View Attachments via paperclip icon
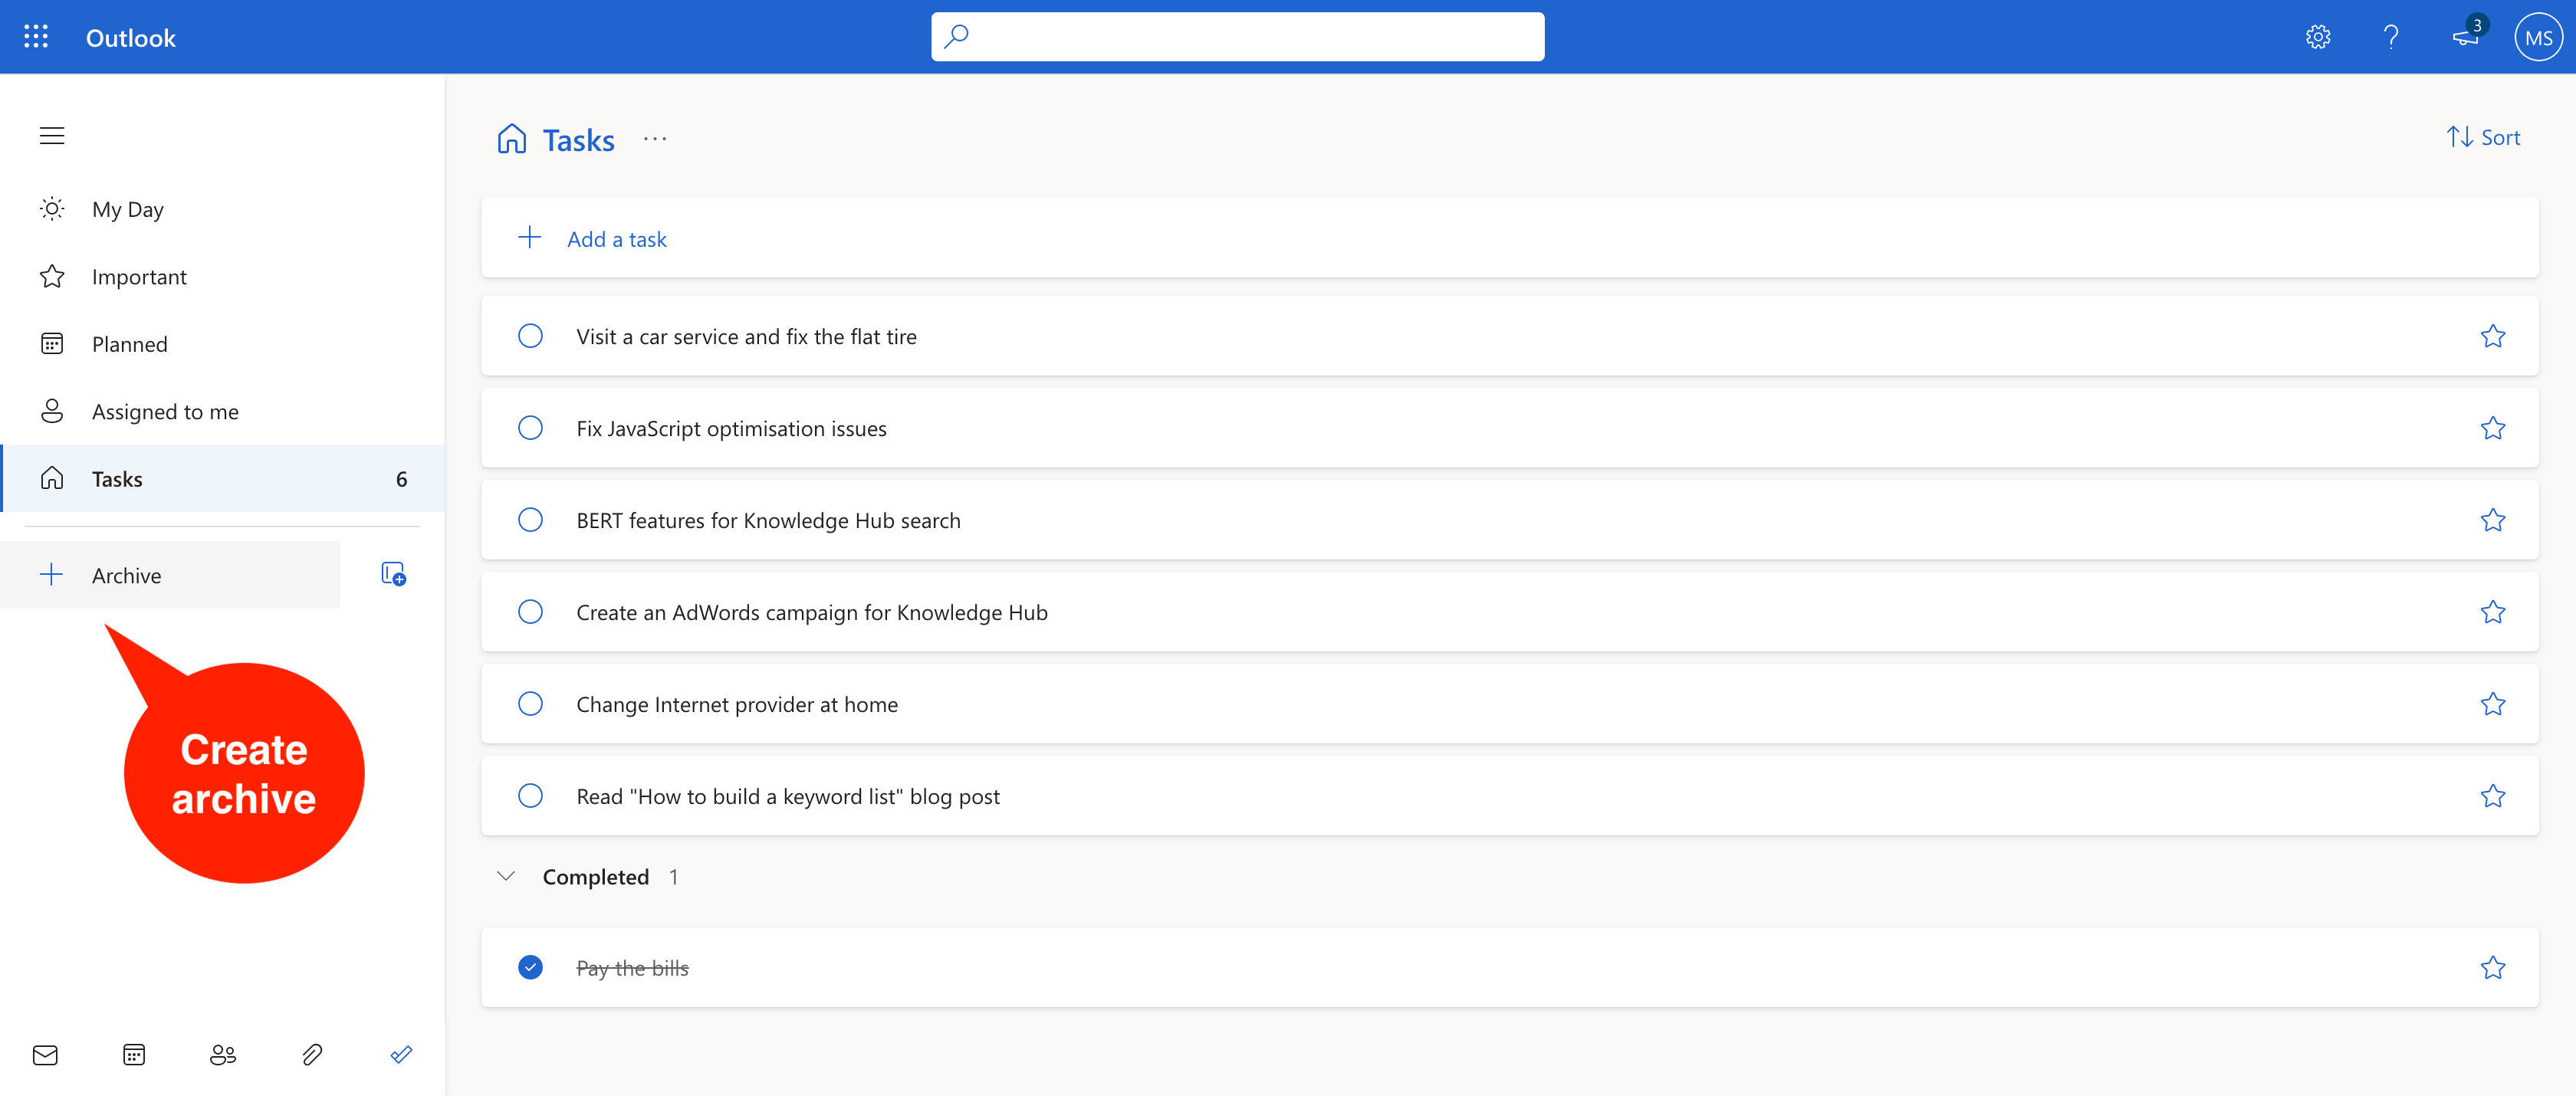Viewport: 2576px width, 1096px height. pyautogui.click(x=312, y=1055)
